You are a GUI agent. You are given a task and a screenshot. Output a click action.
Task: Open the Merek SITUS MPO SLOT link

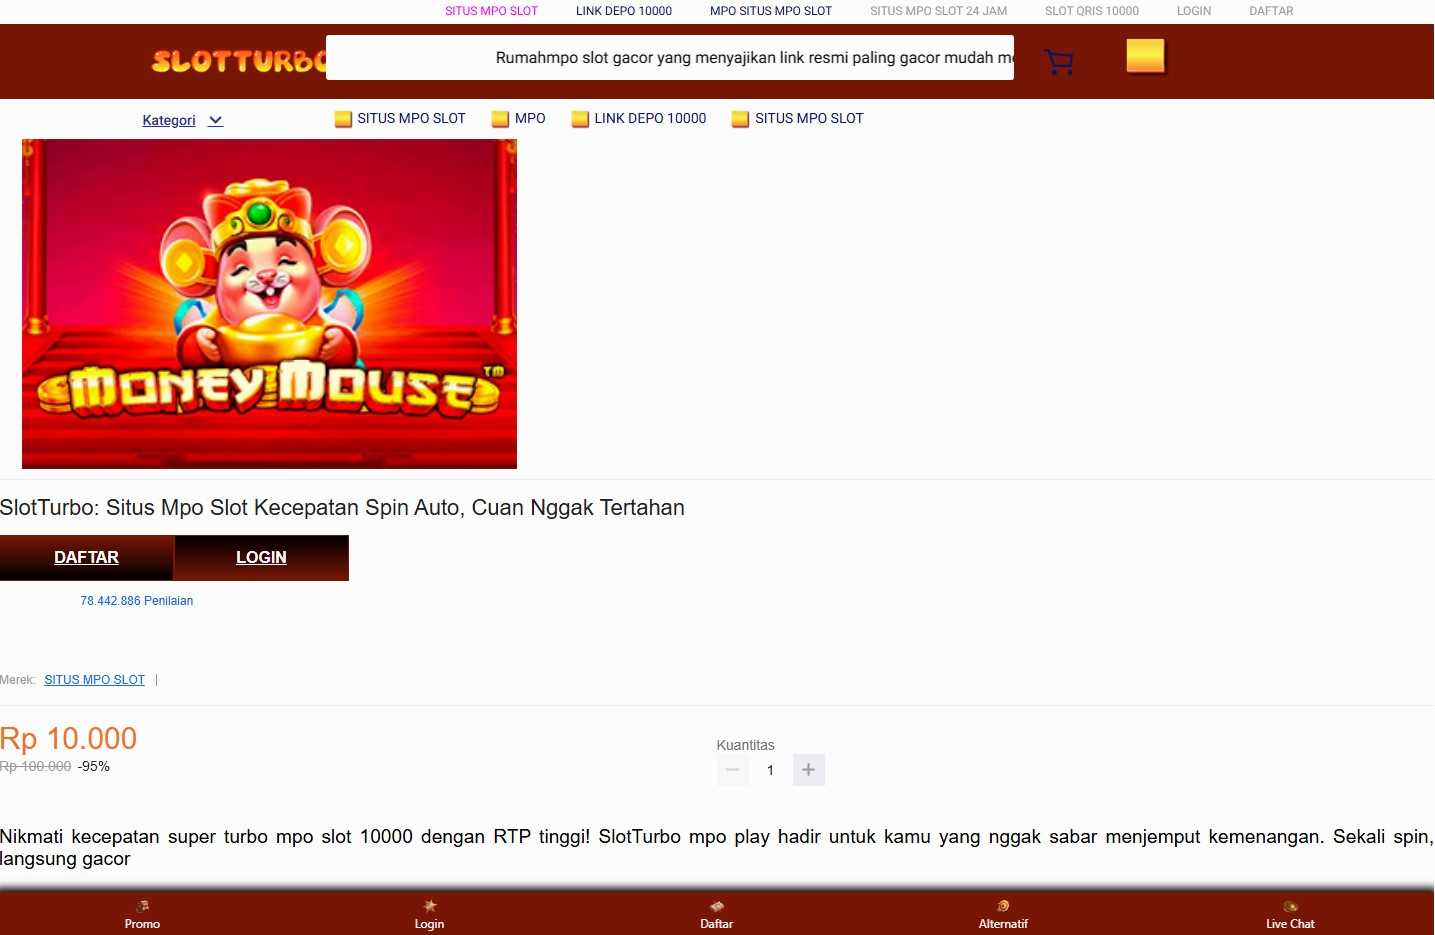(x=94, y=680)
